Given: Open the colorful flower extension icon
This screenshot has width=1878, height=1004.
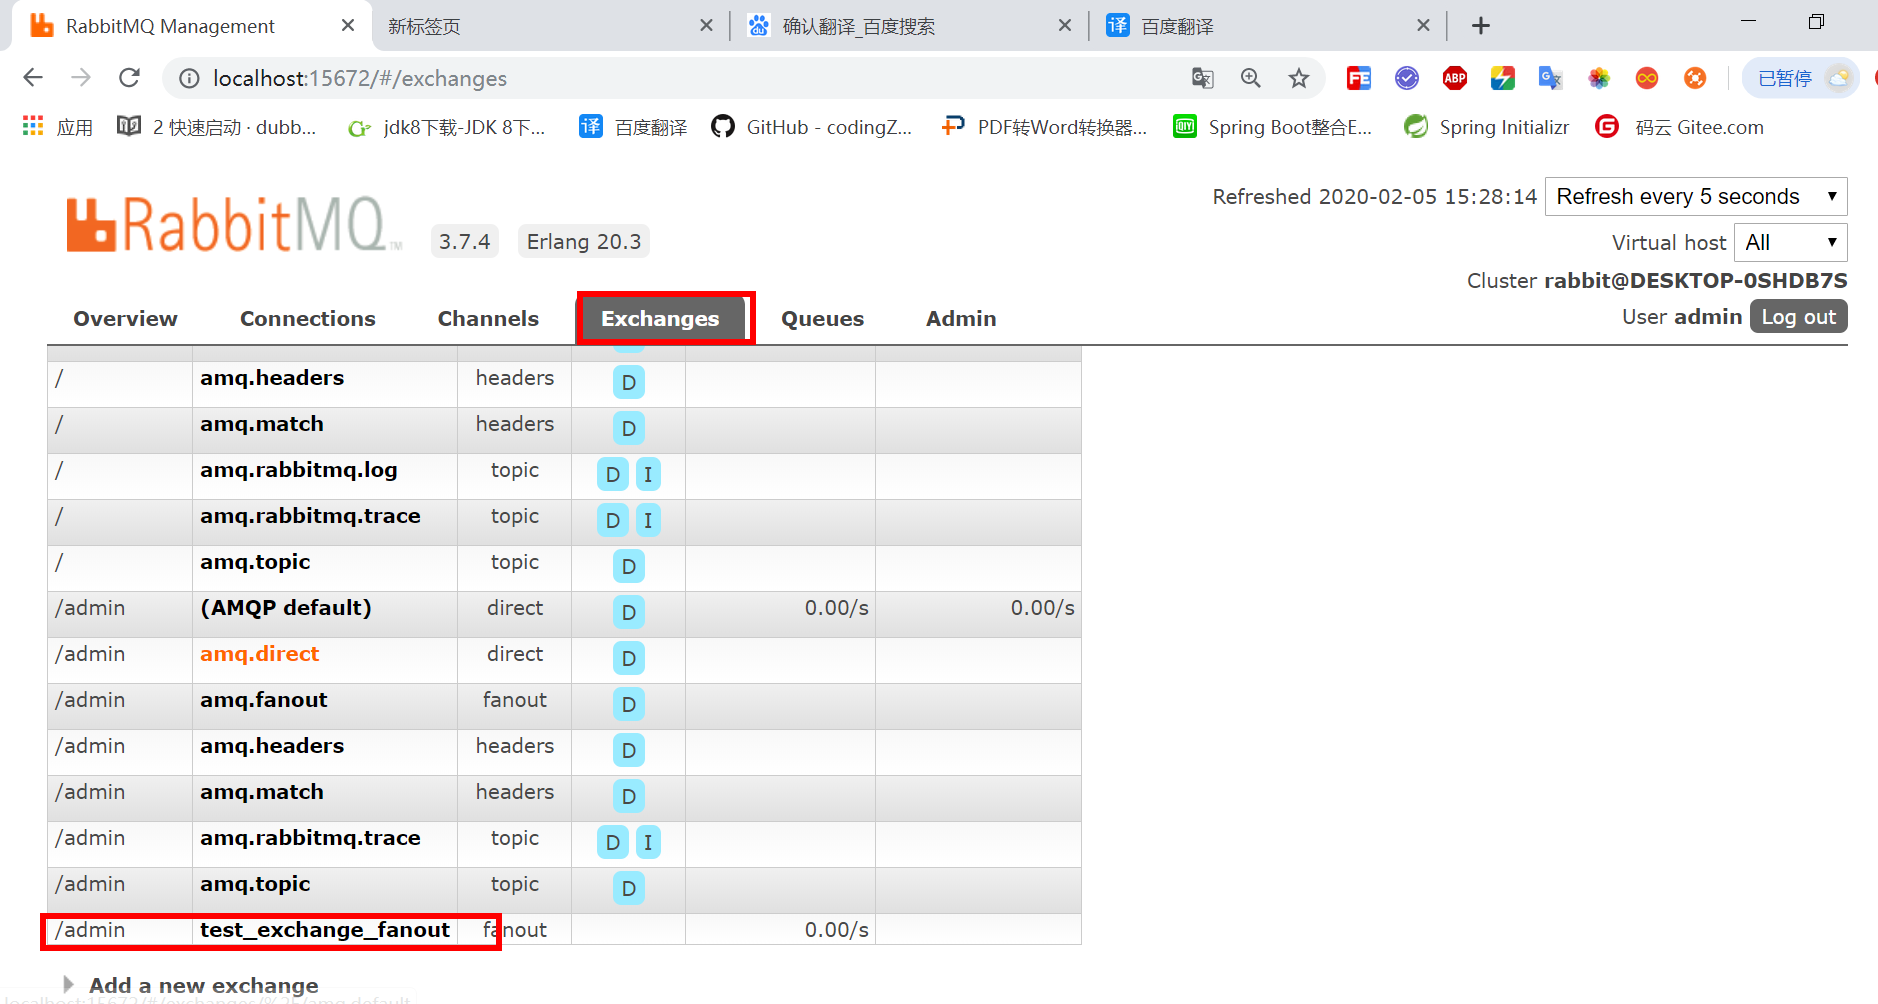Looking at the screenshot, I should (x=1599, y=78).
